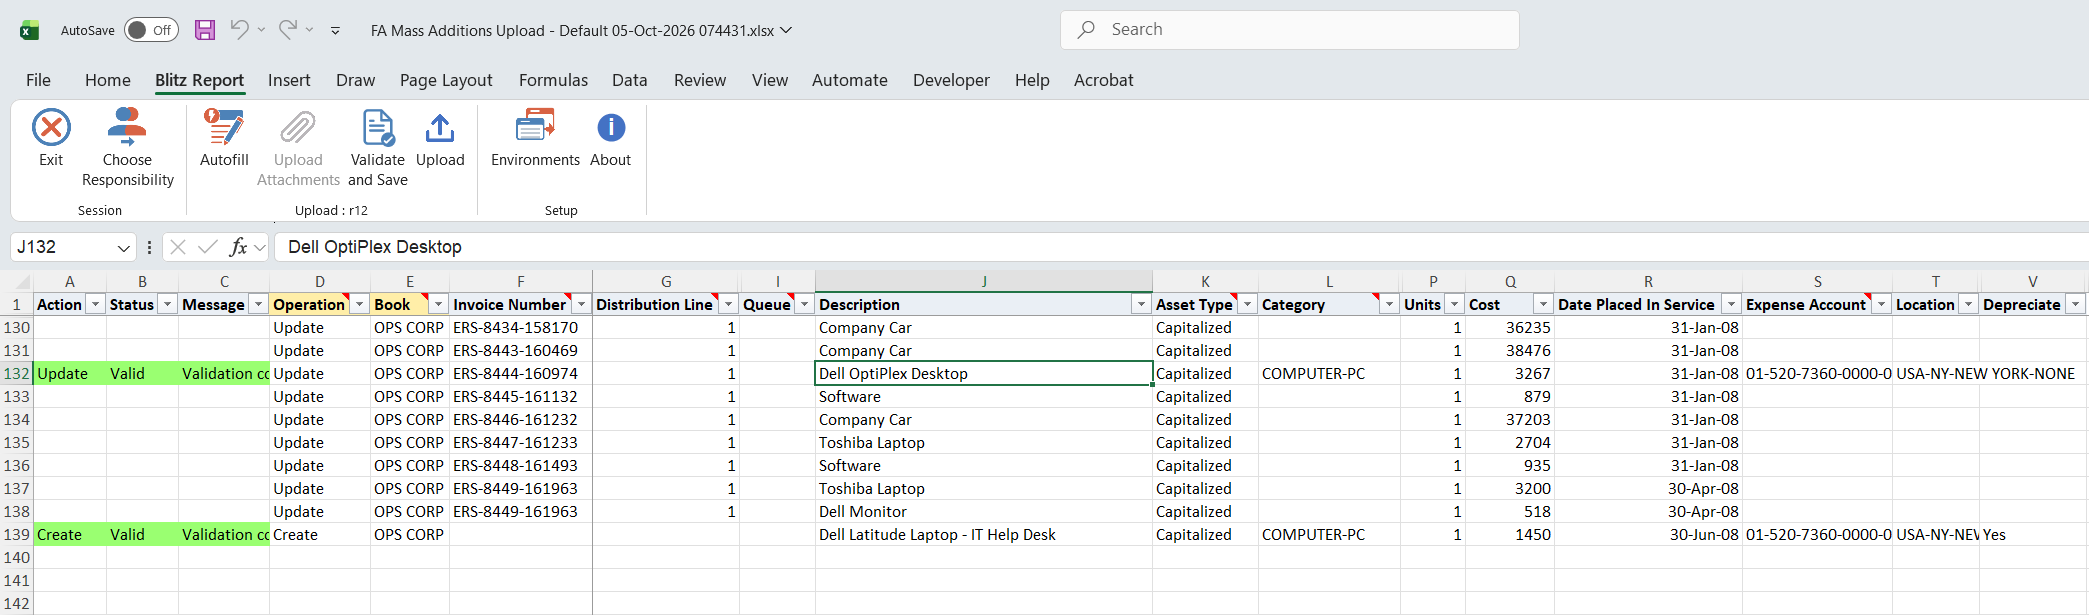Switch to the Acrobat tab
The width and height of the screenshot is (2089, 615).
point(1104,80)
